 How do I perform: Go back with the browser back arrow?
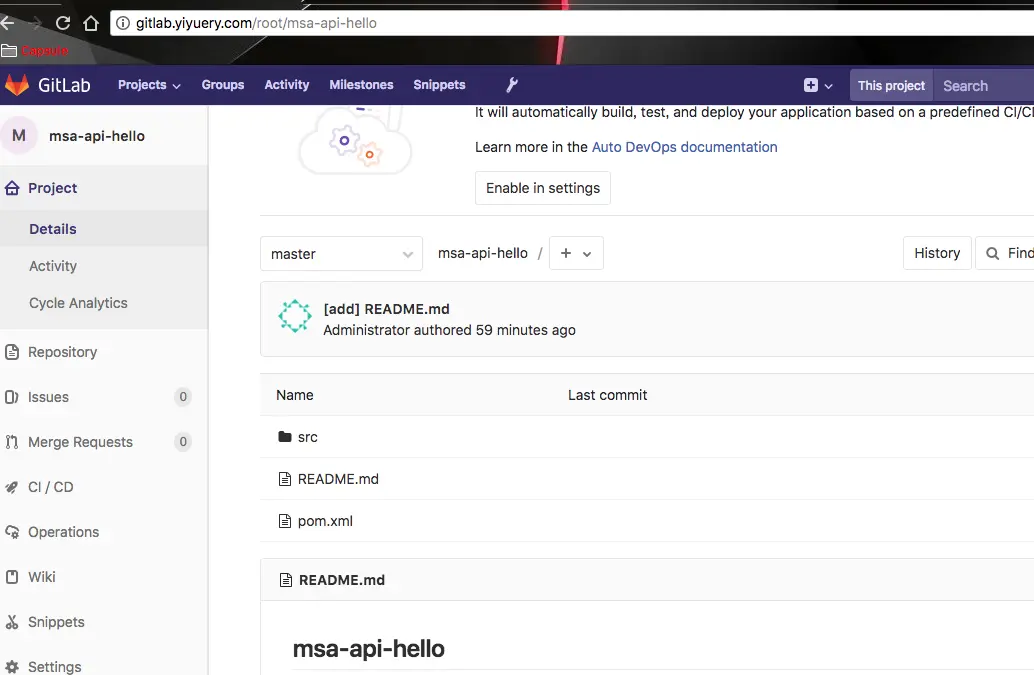coord(7,23)
